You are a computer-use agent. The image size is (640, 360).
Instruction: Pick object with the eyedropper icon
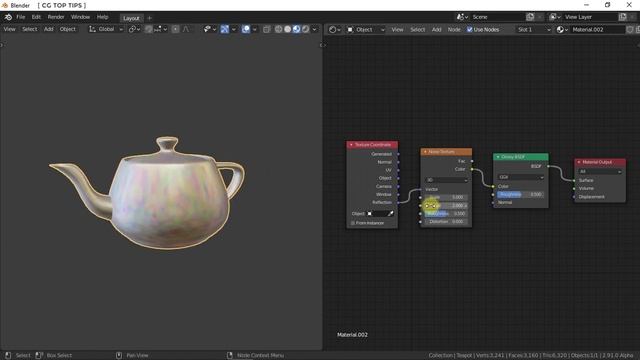coord(391,213)
